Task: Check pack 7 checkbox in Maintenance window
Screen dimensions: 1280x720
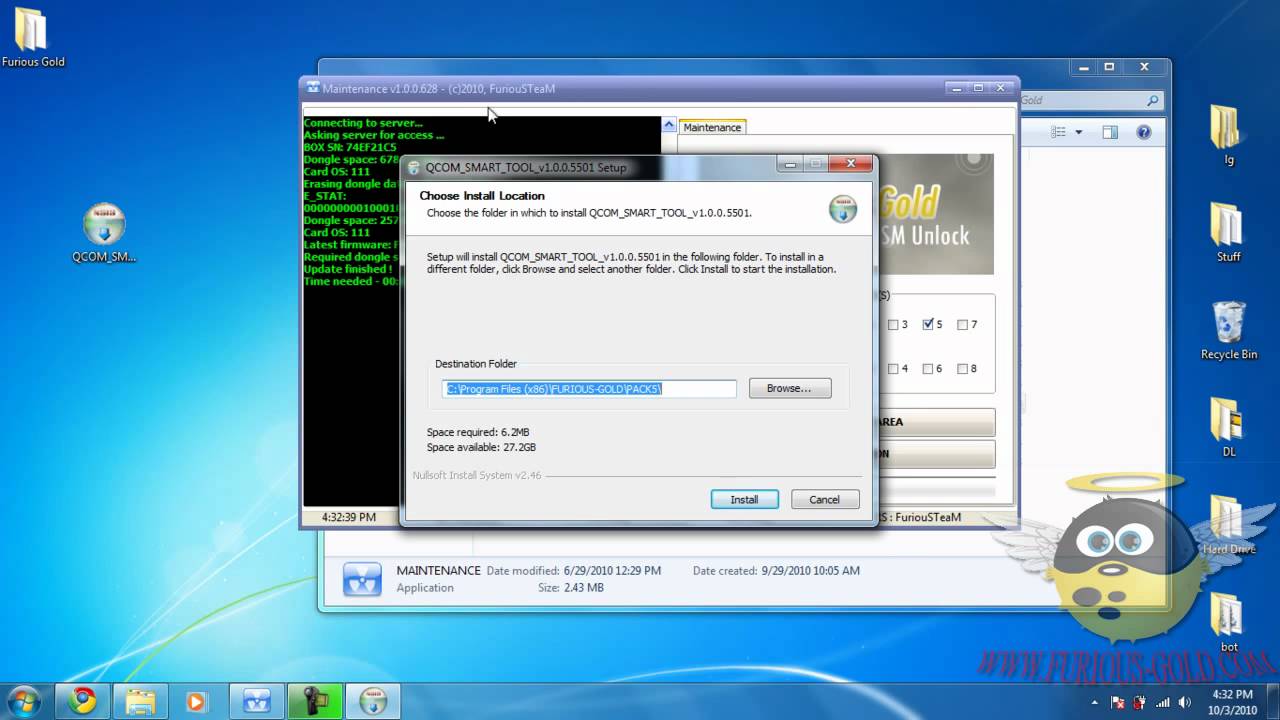Action: coord(962,324)
